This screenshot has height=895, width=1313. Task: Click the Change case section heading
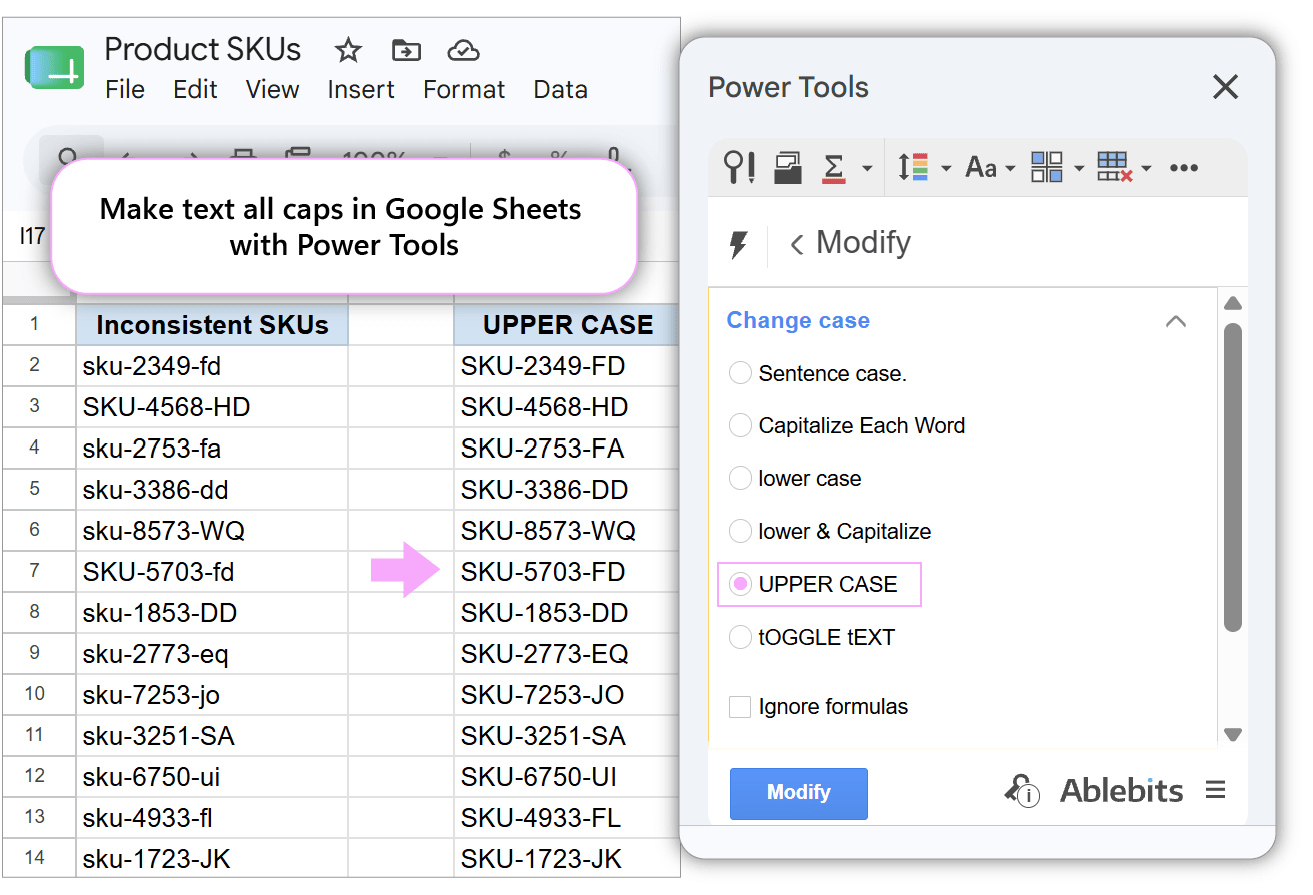(x=798, y=320)
